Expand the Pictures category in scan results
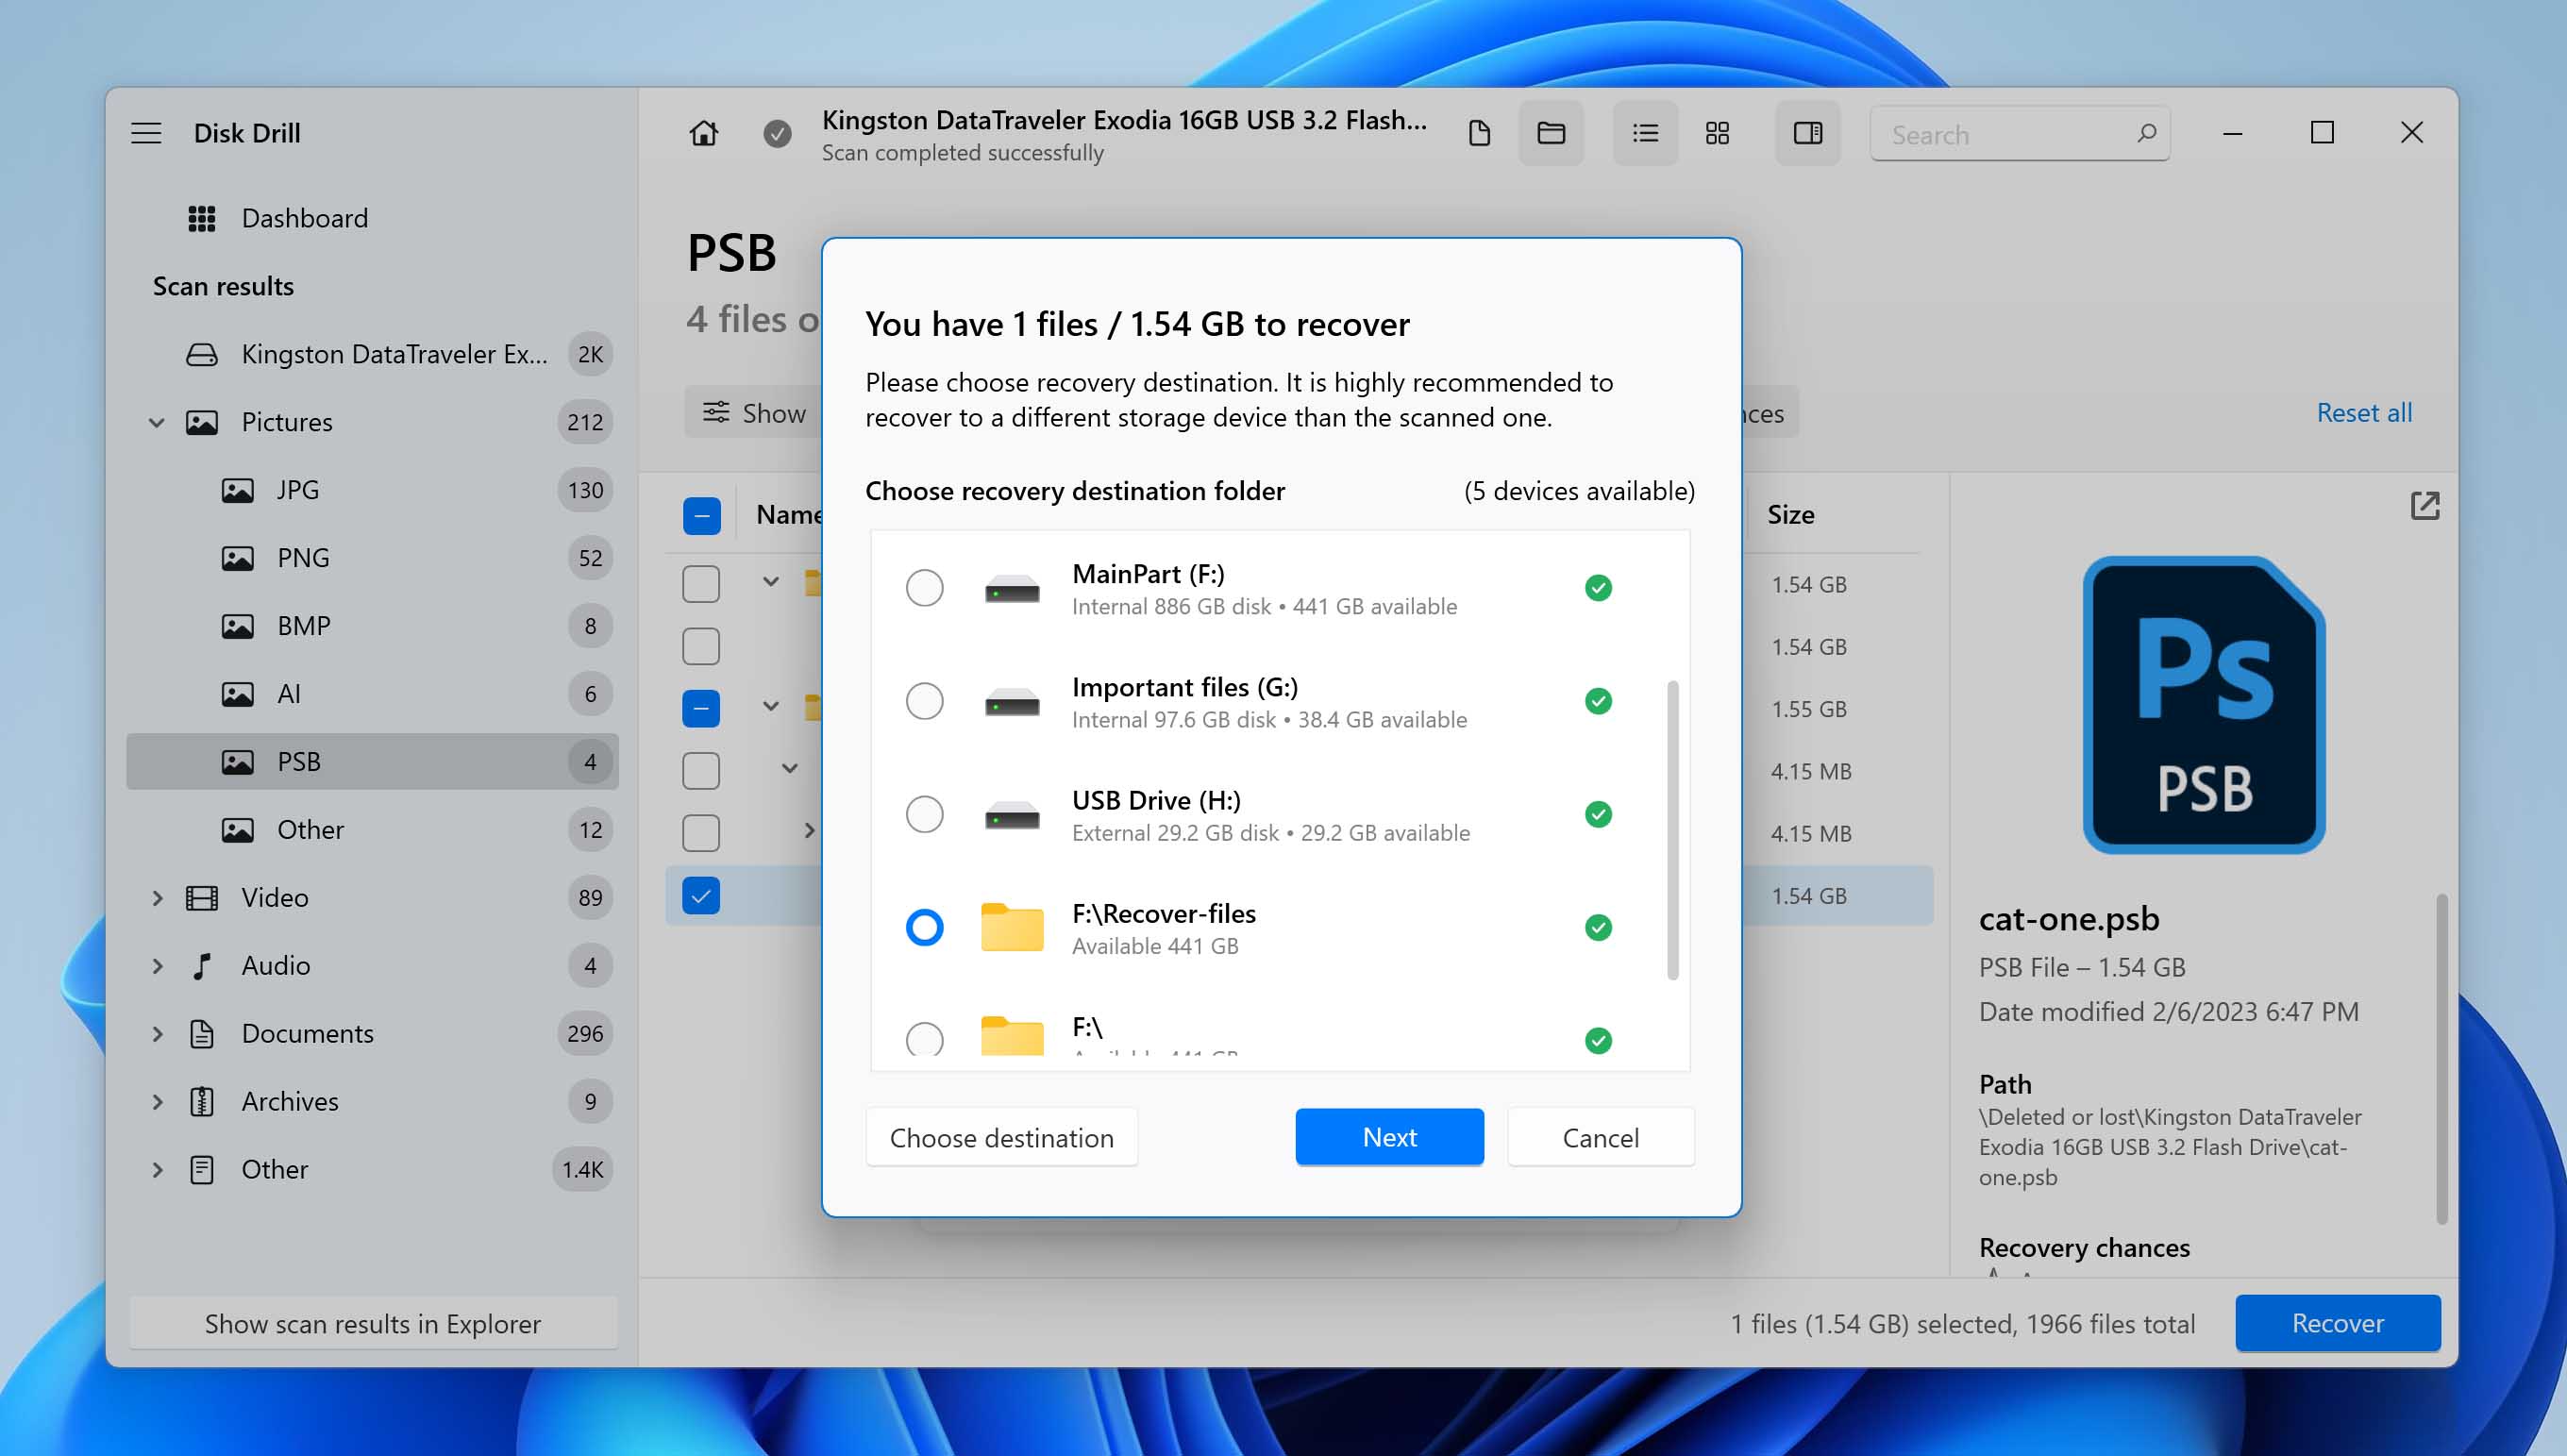The width and height of the screenshot is (2567, 1456). (x=157, y=421)
